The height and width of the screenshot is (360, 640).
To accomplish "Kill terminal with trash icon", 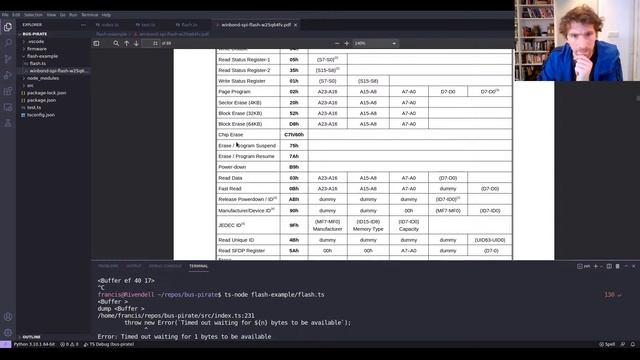I will tap(618, 266).
